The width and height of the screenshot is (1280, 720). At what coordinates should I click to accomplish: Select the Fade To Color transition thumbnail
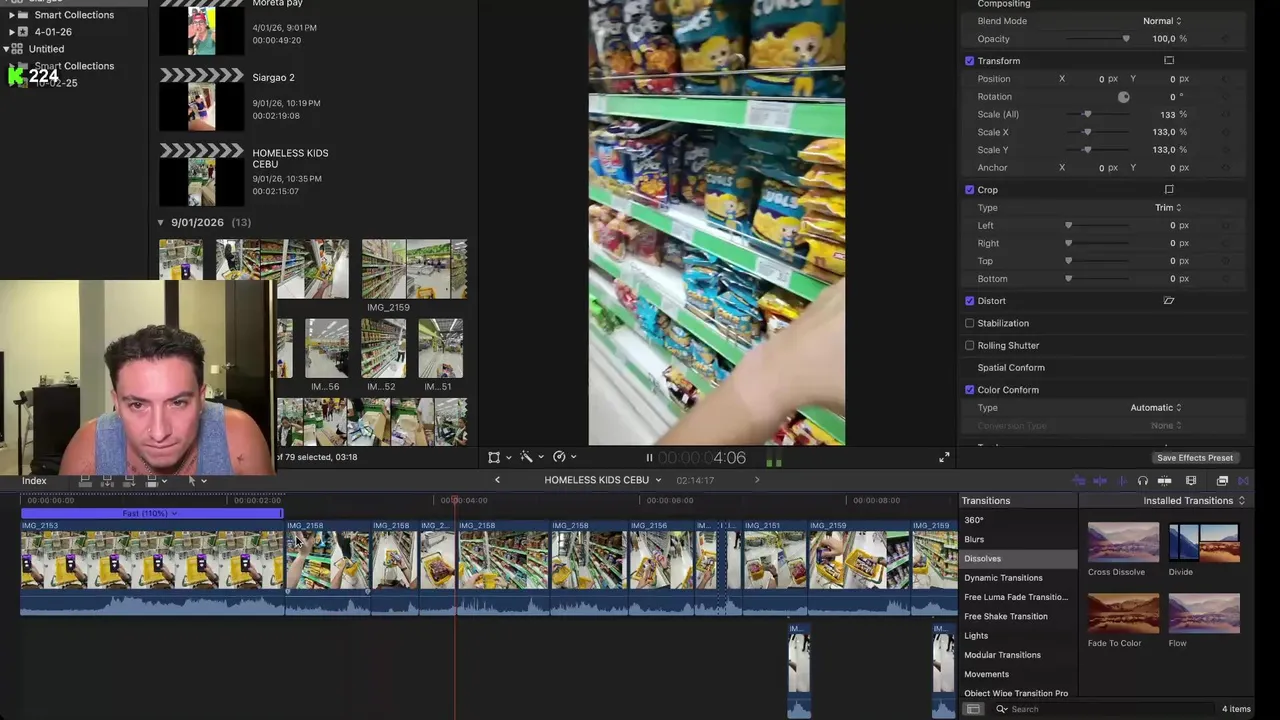1123,613
